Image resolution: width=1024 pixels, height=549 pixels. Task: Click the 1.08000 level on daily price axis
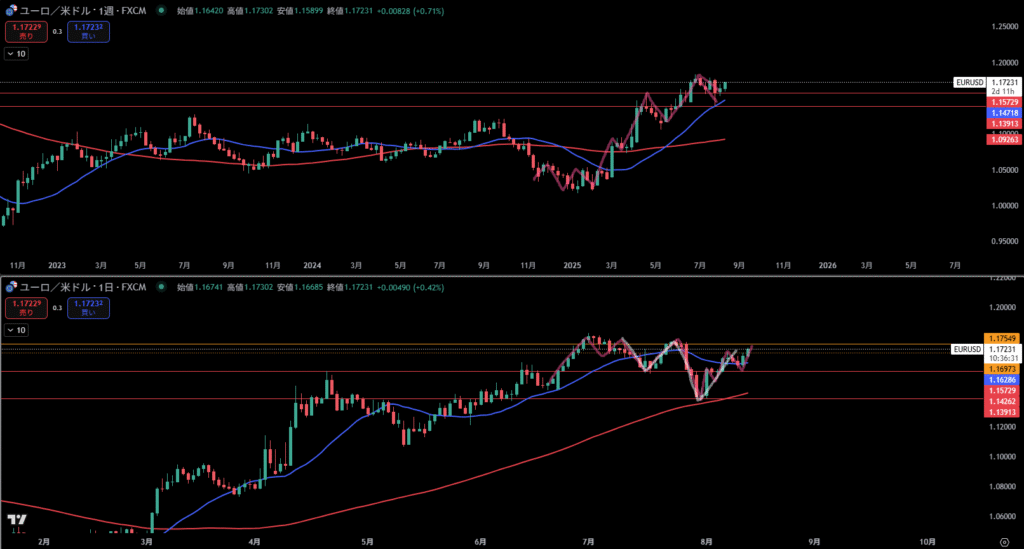1002,486
